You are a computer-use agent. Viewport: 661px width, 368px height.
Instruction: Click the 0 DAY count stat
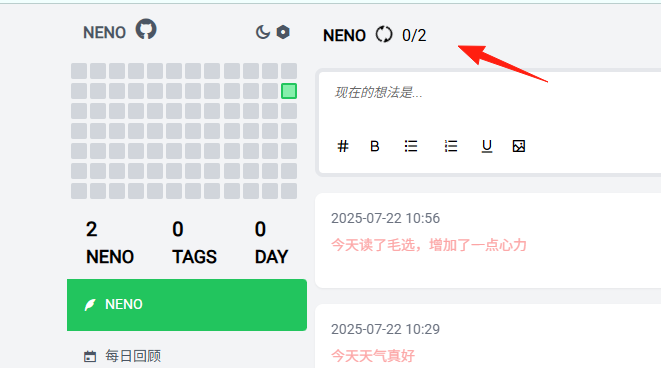point(271,243)
